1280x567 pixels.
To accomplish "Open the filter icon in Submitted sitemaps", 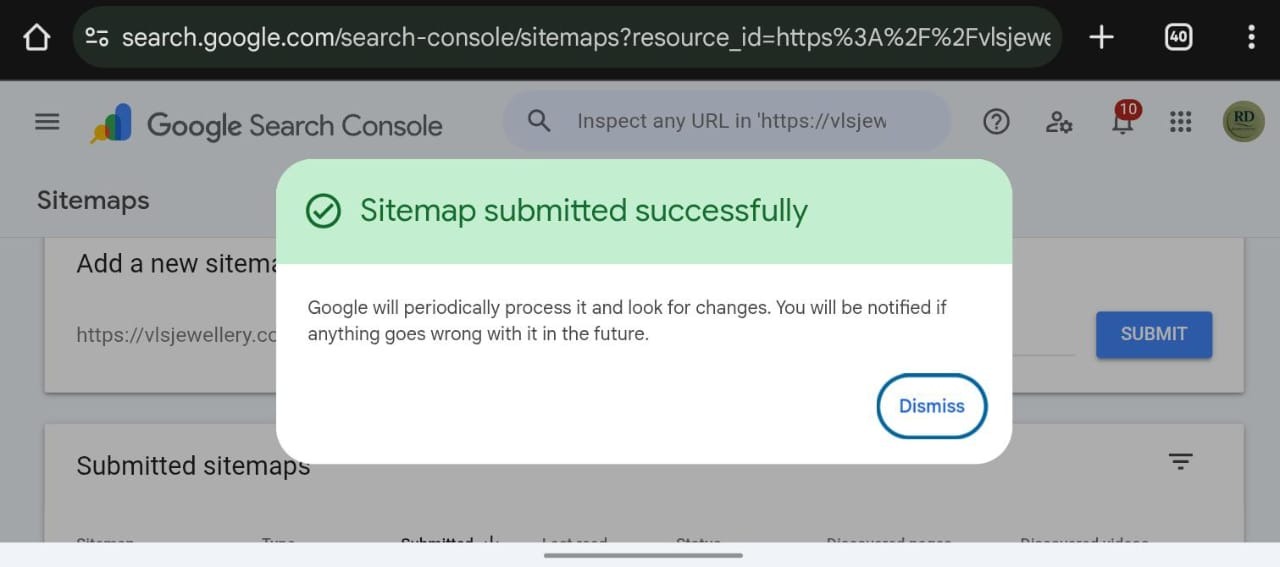I will pyautogui.click(x=1181, y=461).
